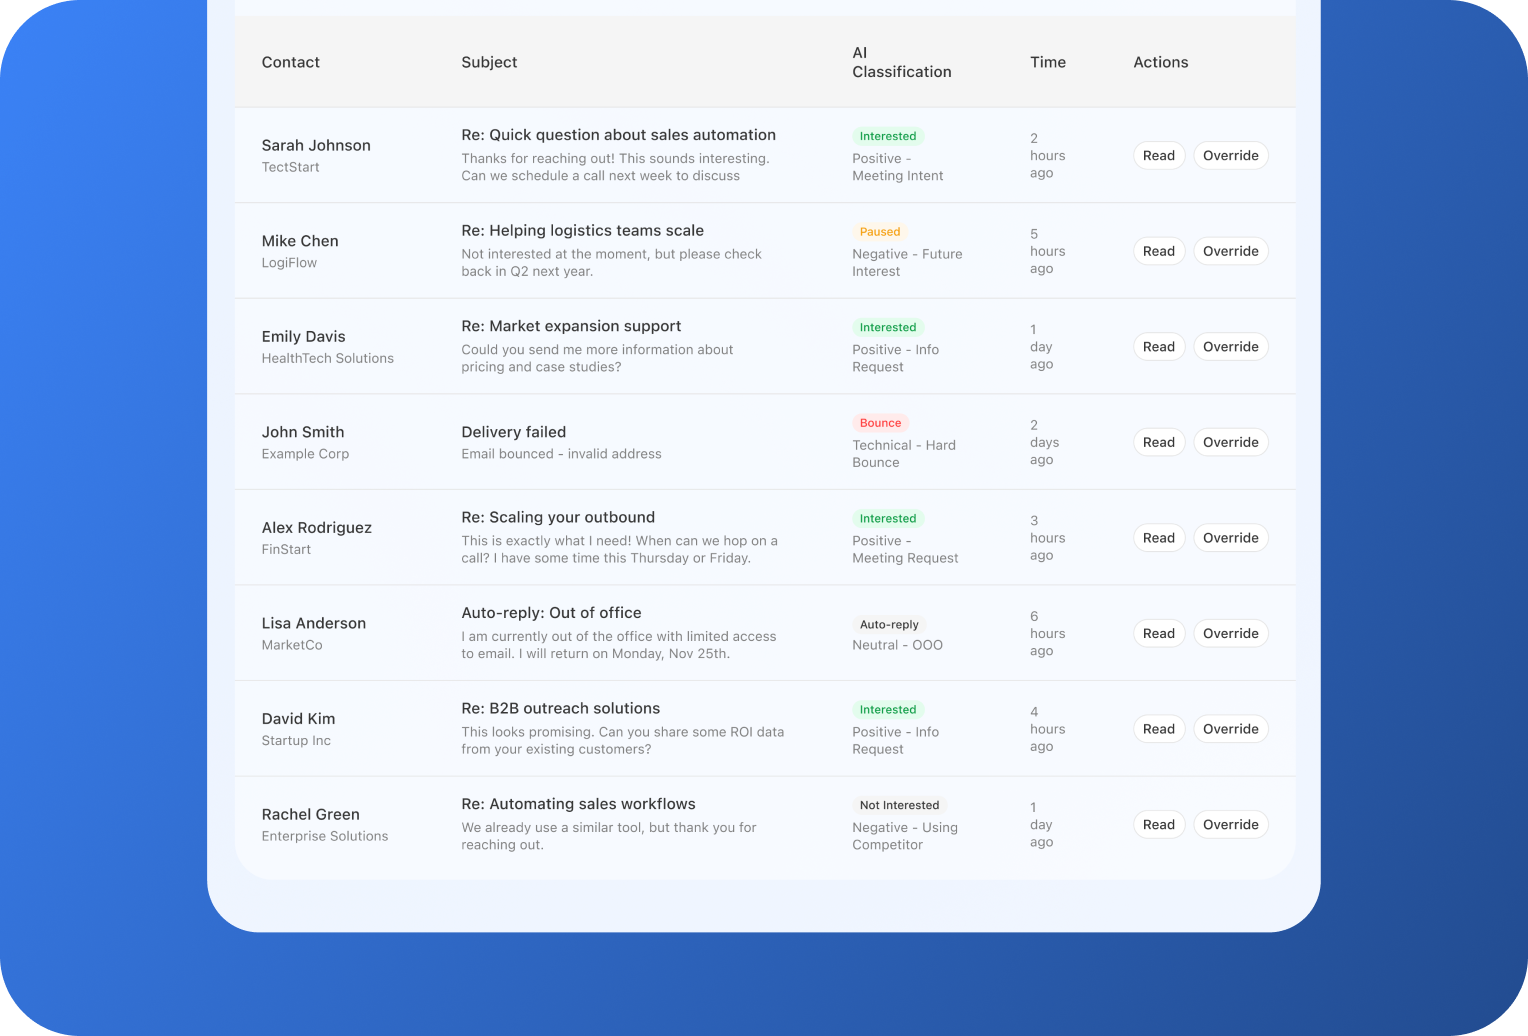Open Mike Chen's contact details
Viewport: 1528px width, 1036px height.
(300, 241)
